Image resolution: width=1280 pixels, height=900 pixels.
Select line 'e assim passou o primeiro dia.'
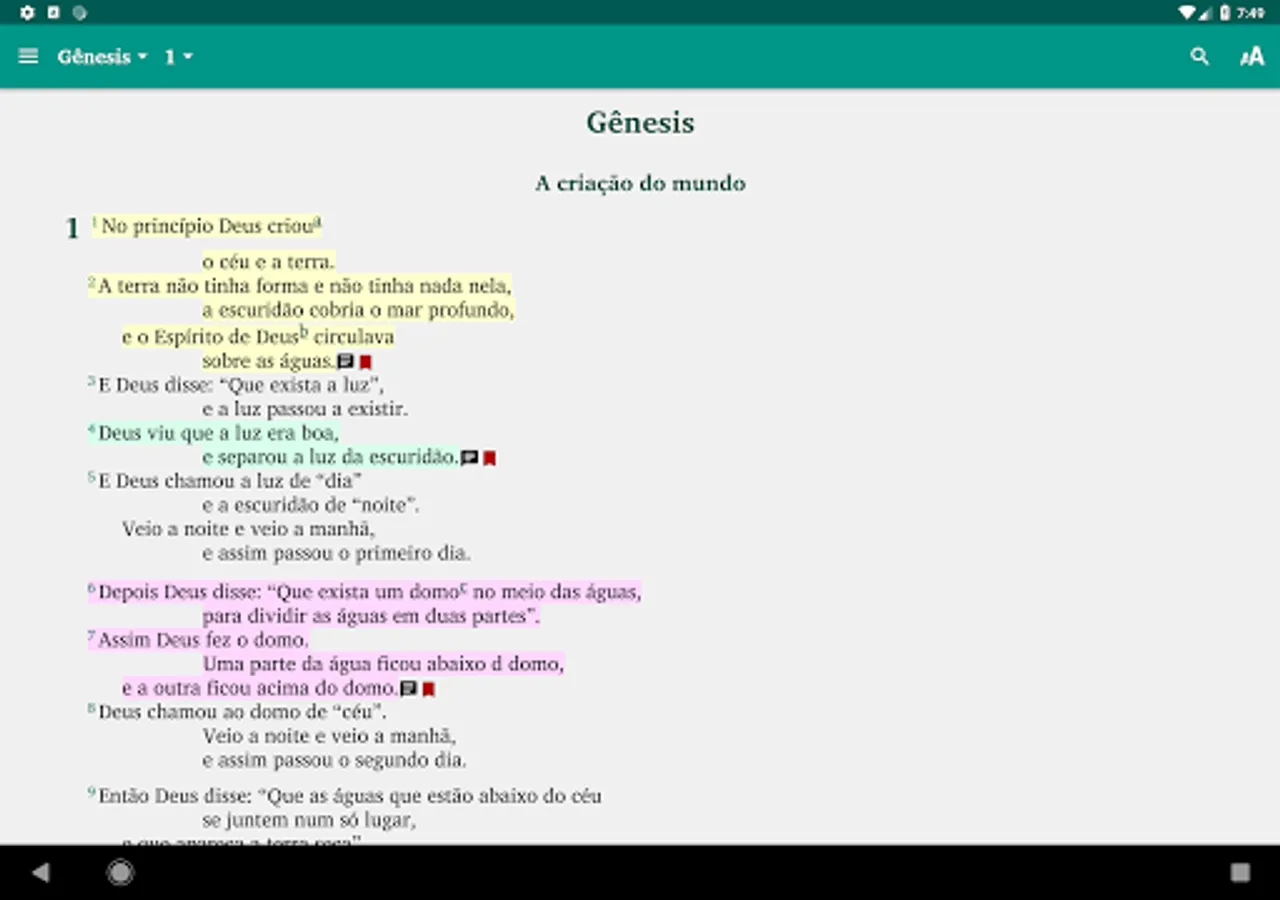336,553
